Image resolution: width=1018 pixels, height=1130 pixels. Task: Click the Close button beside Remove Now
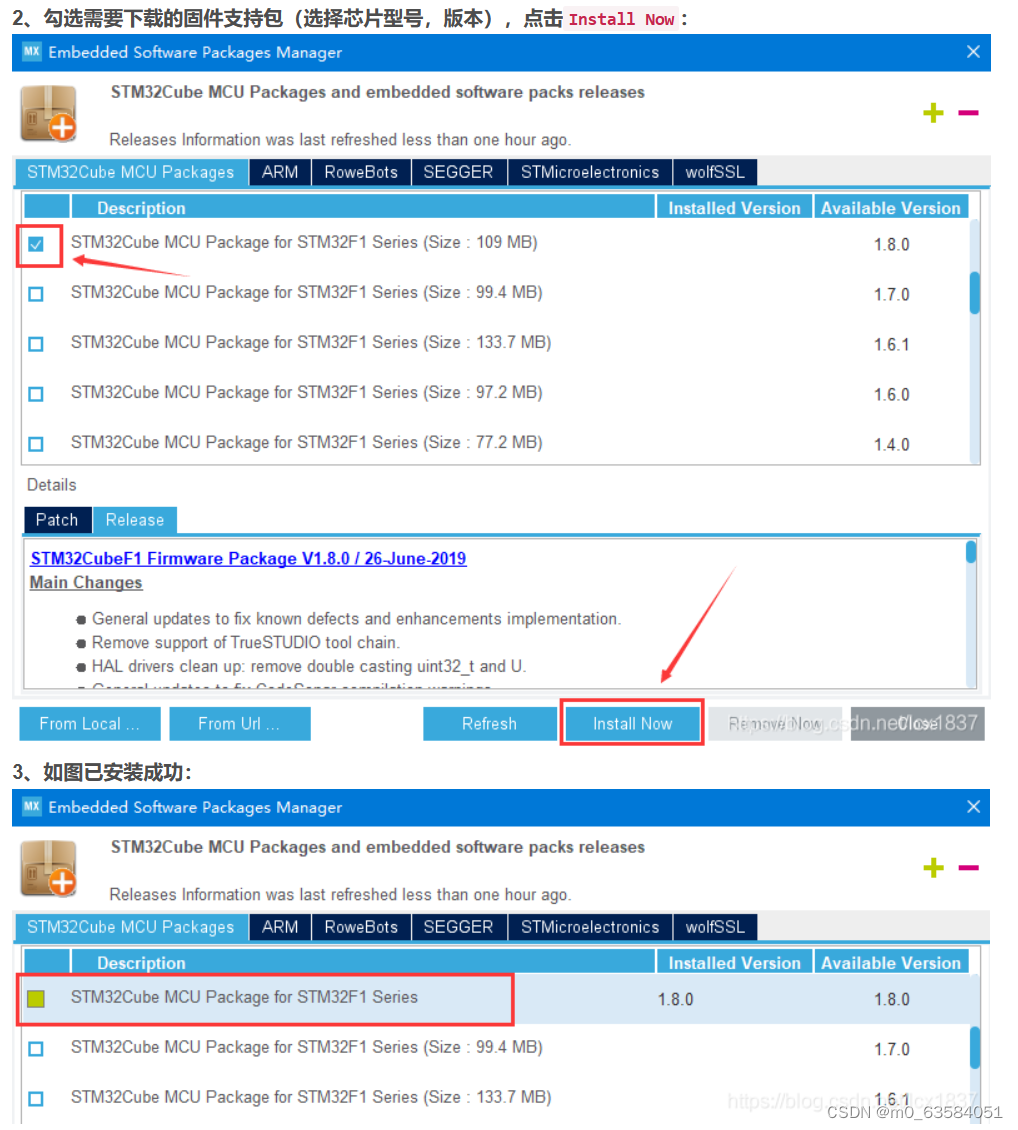(917, 724)
